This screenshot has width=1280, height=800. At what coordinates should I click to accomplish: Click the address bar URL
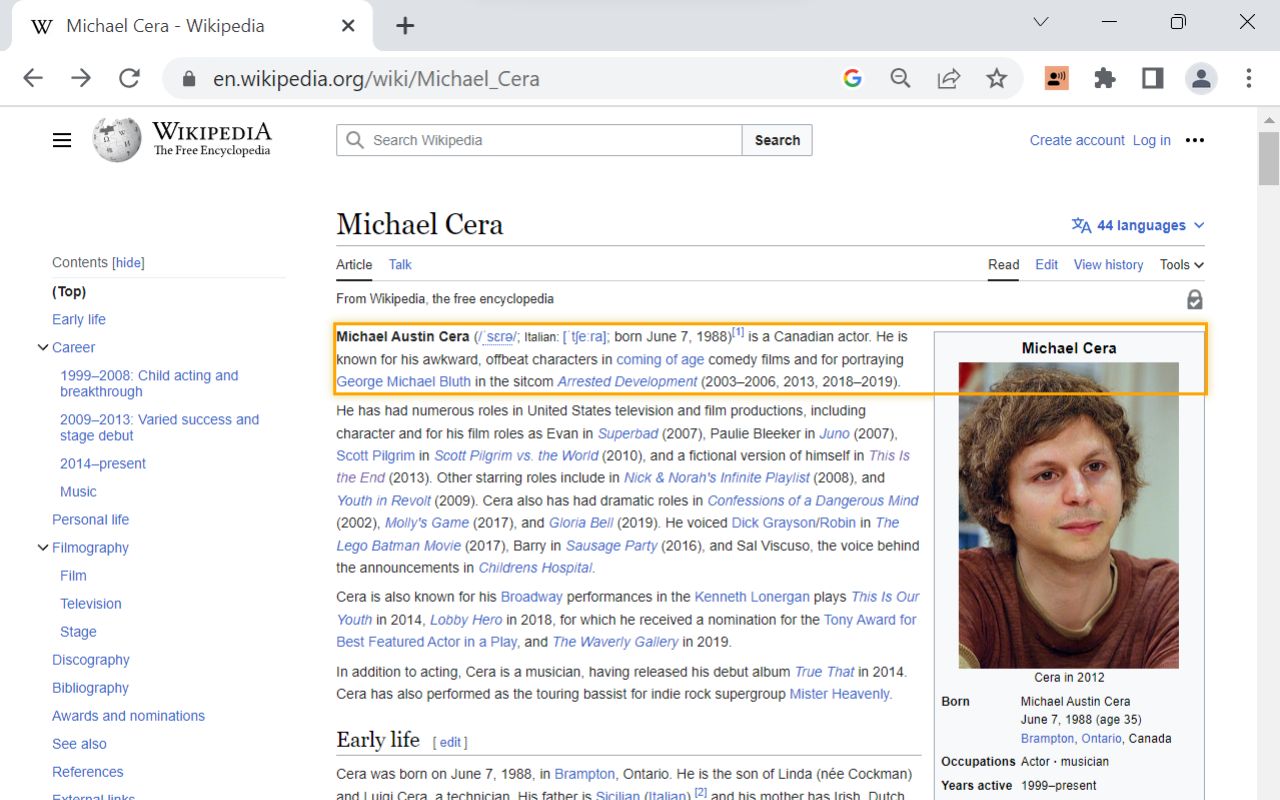(376, 79)
